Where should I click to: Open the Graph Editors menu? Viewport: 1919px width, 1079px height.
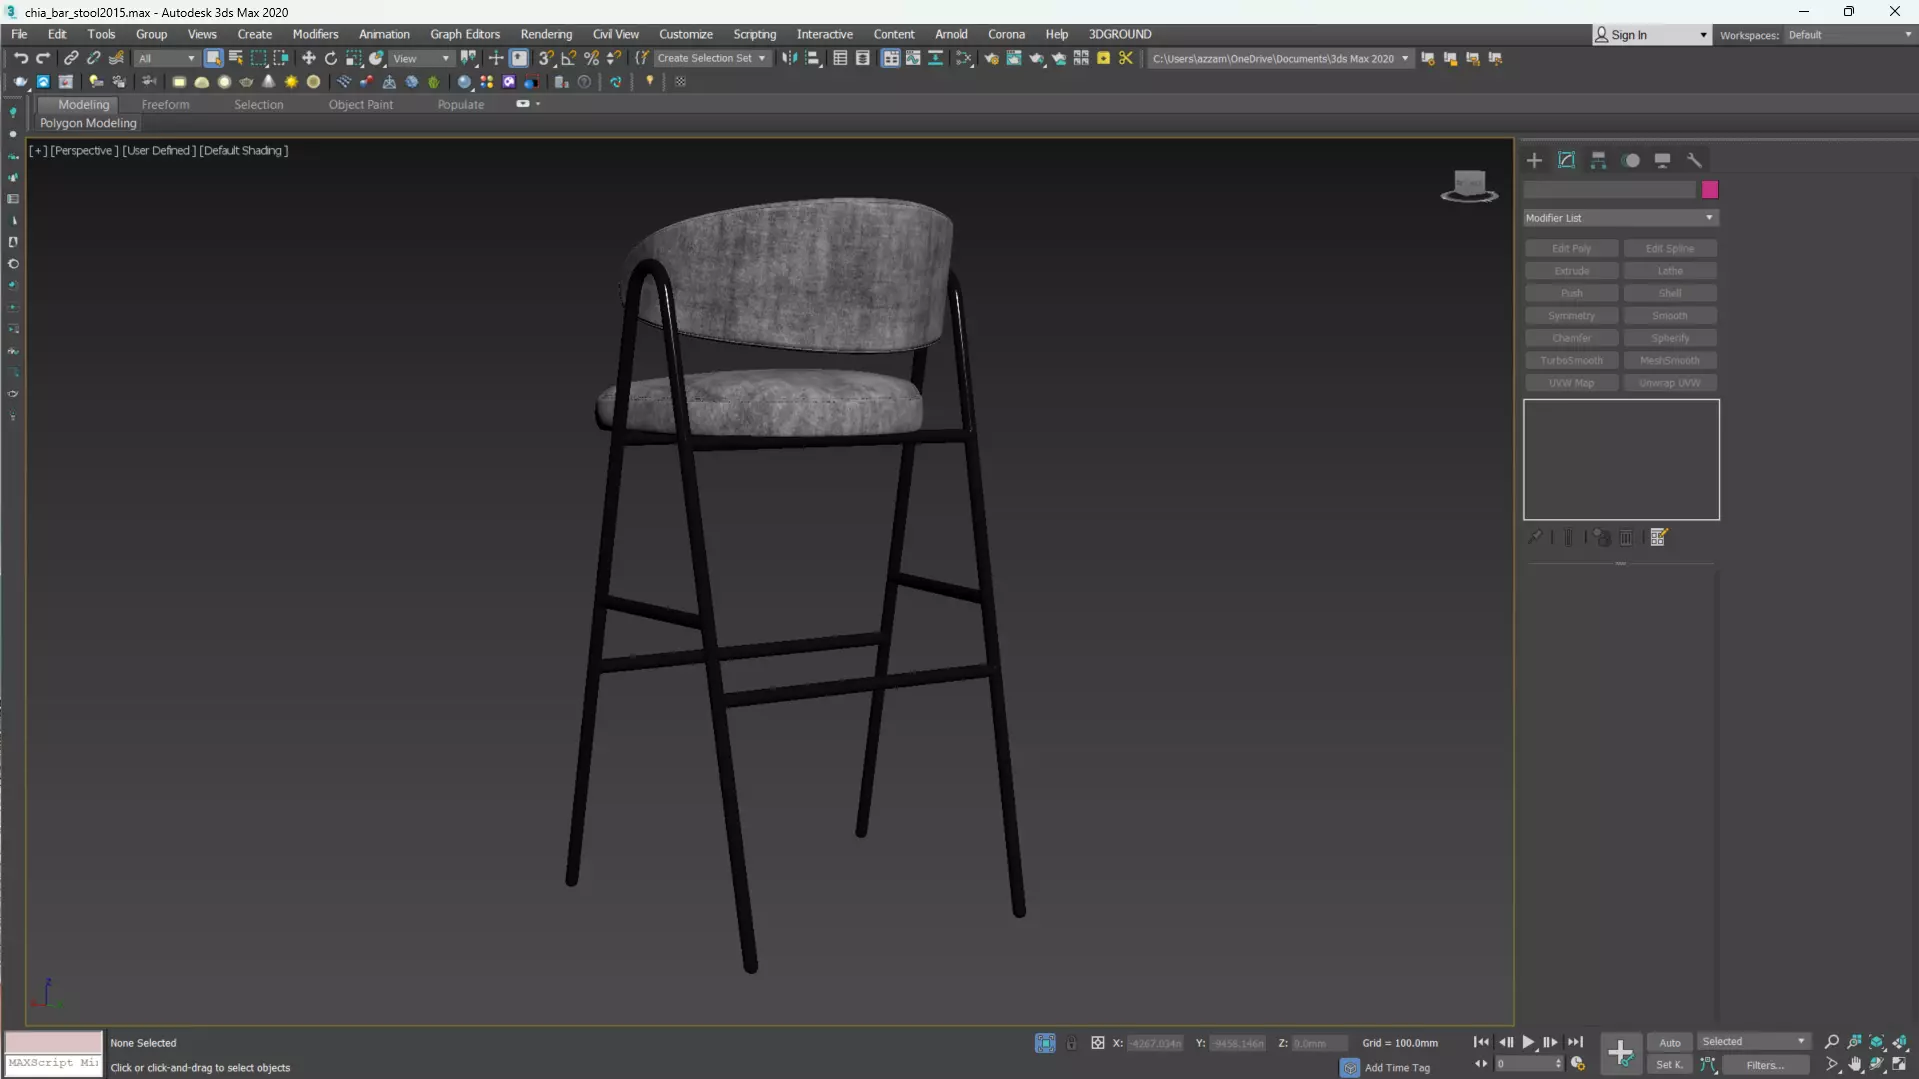[x=465, y=34]
